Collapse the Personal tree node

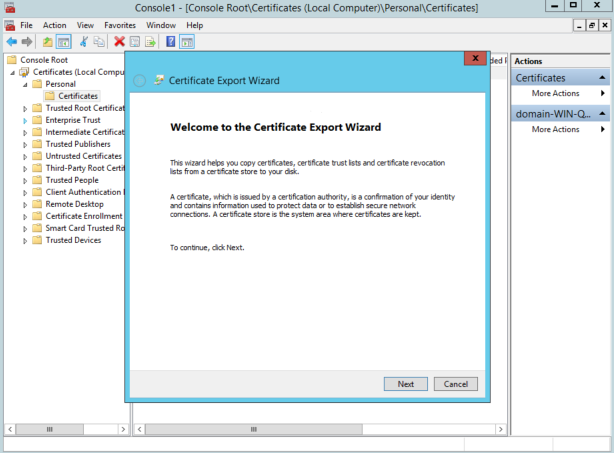pos(25,85)
